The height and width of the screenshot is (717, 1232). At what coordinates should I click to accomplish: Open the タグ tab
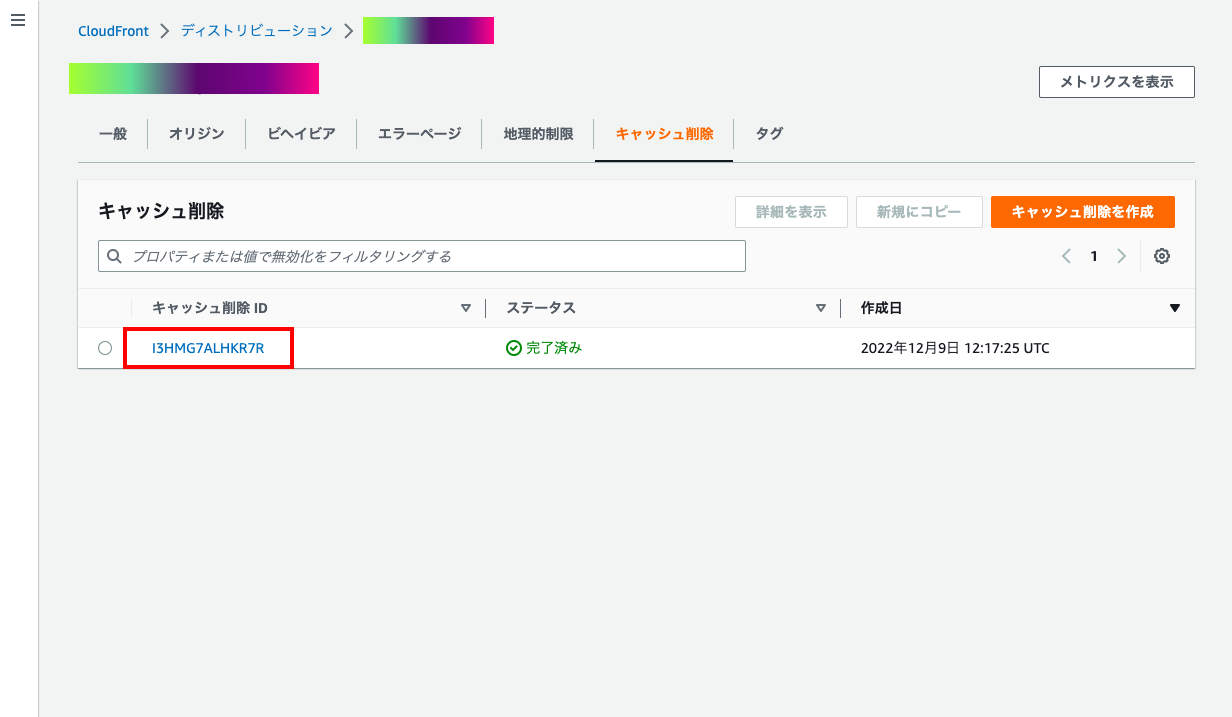pyautogui.click(x=769, y=134)
